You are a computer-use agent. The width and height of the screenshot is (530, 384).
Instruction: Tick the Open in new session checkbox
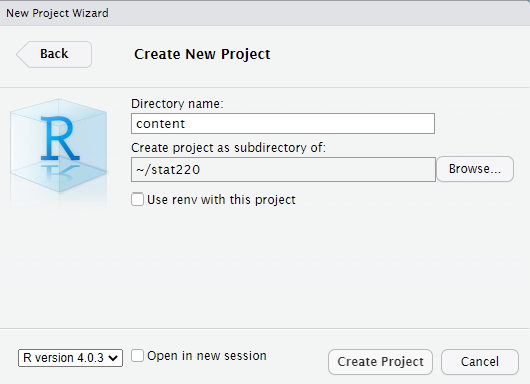click(138, 356)
